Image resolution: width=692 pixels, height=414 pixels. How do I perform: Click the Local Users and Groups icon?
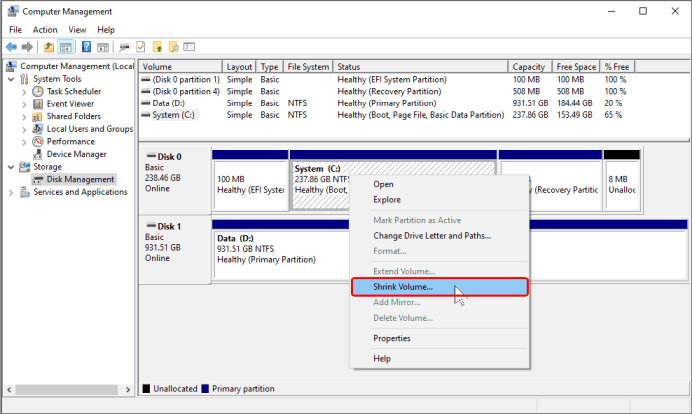(x=38, y=129)
